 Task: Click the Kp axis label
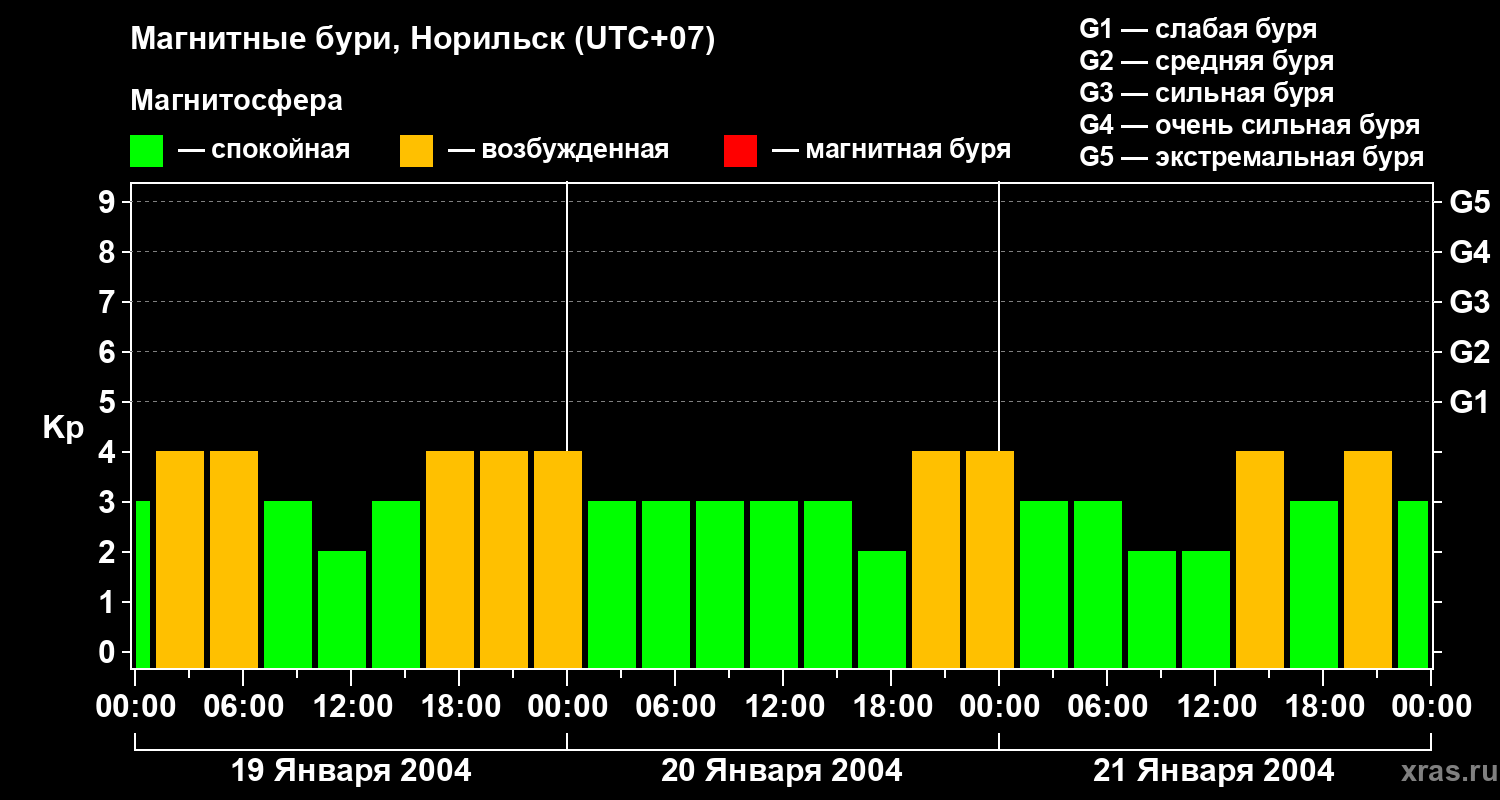coord(63,428)
